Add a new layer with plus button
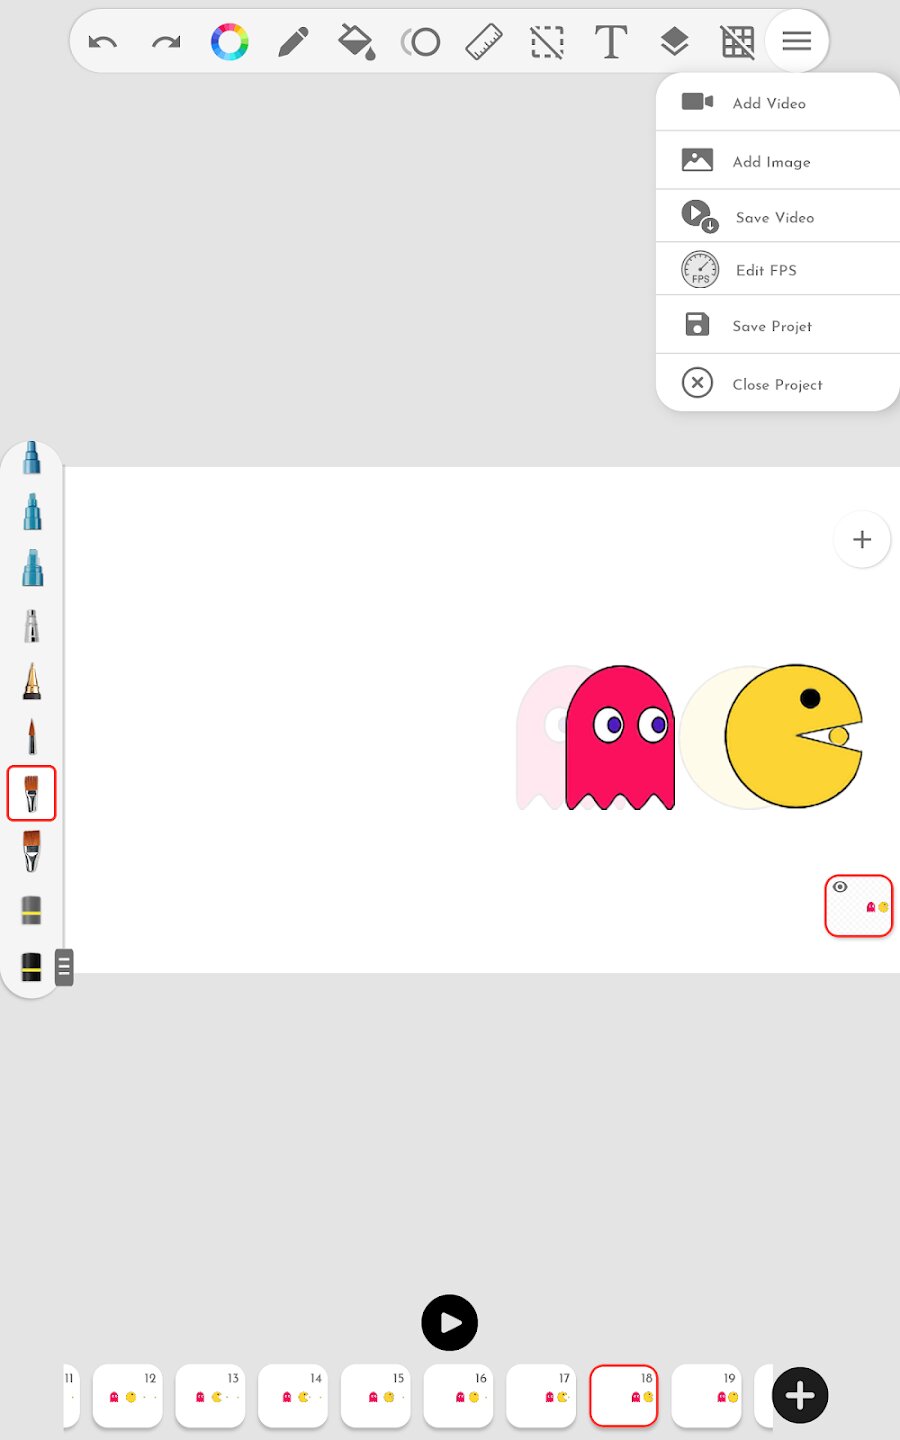This screenshot has width=900, height=1440. click(862, 540)
